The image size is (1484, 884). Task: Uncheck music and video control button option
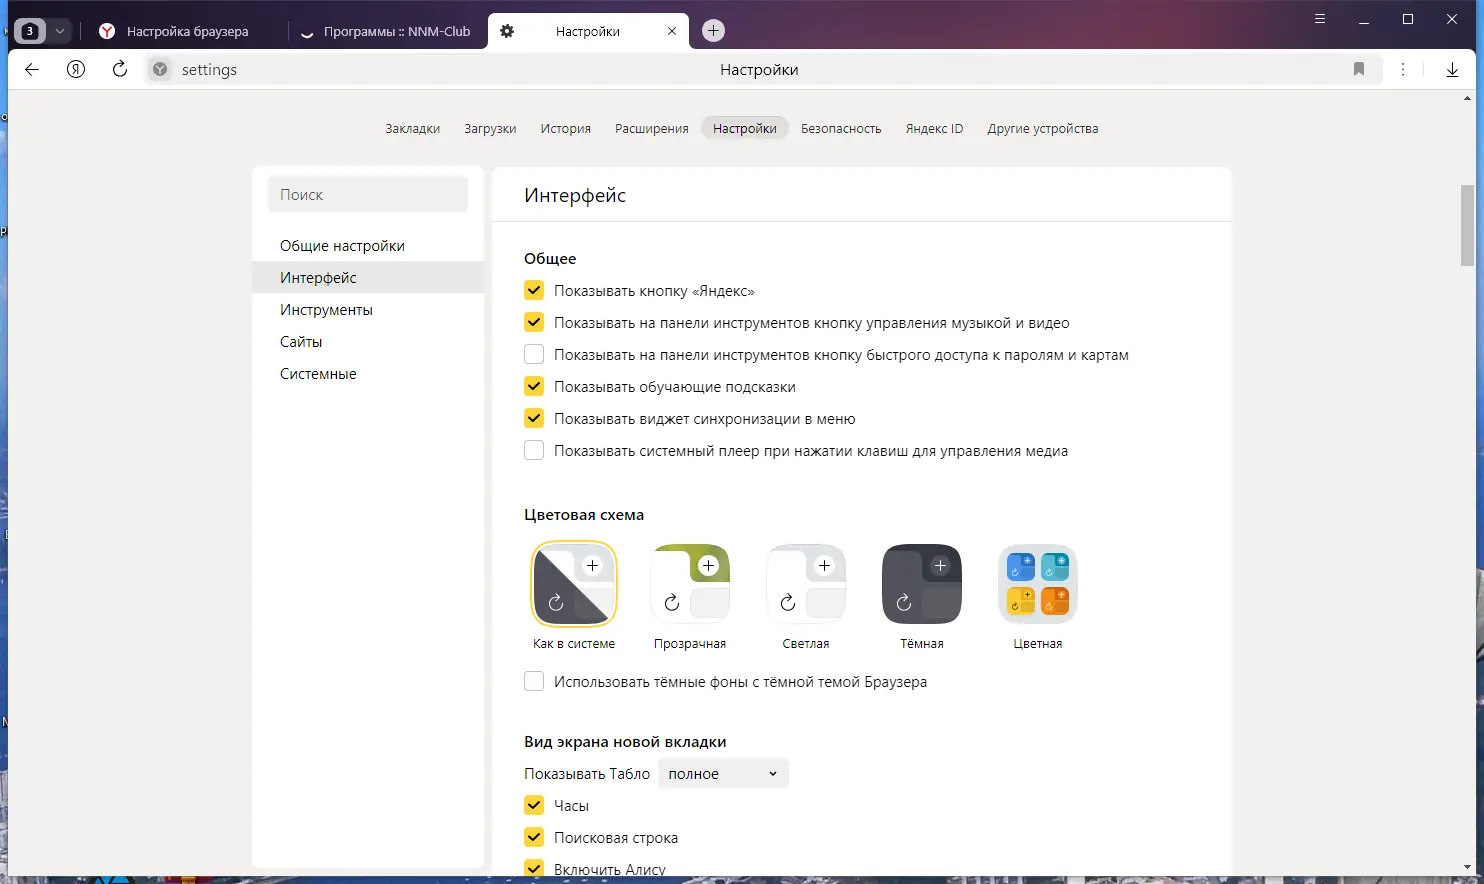534,323
